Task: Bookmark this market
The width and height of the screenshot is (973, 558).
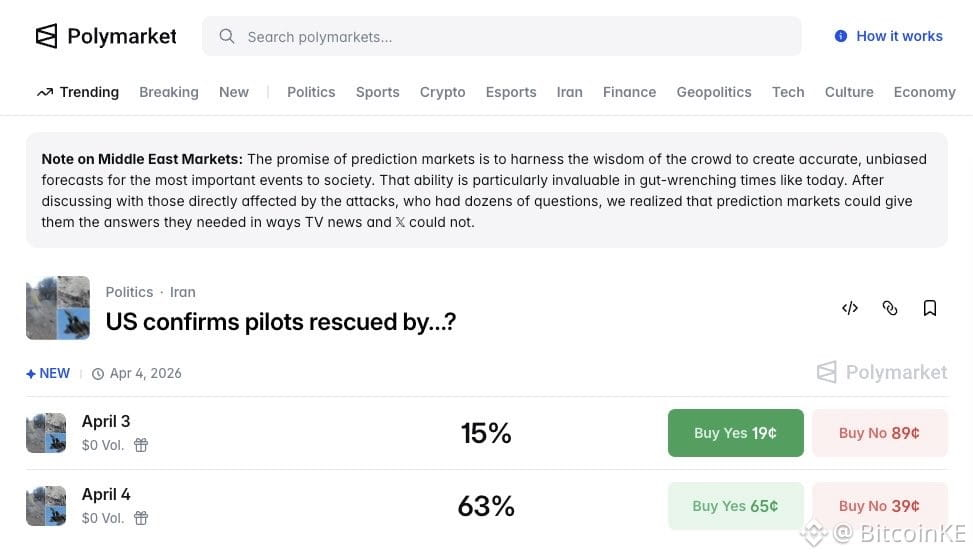Action: 930,308
